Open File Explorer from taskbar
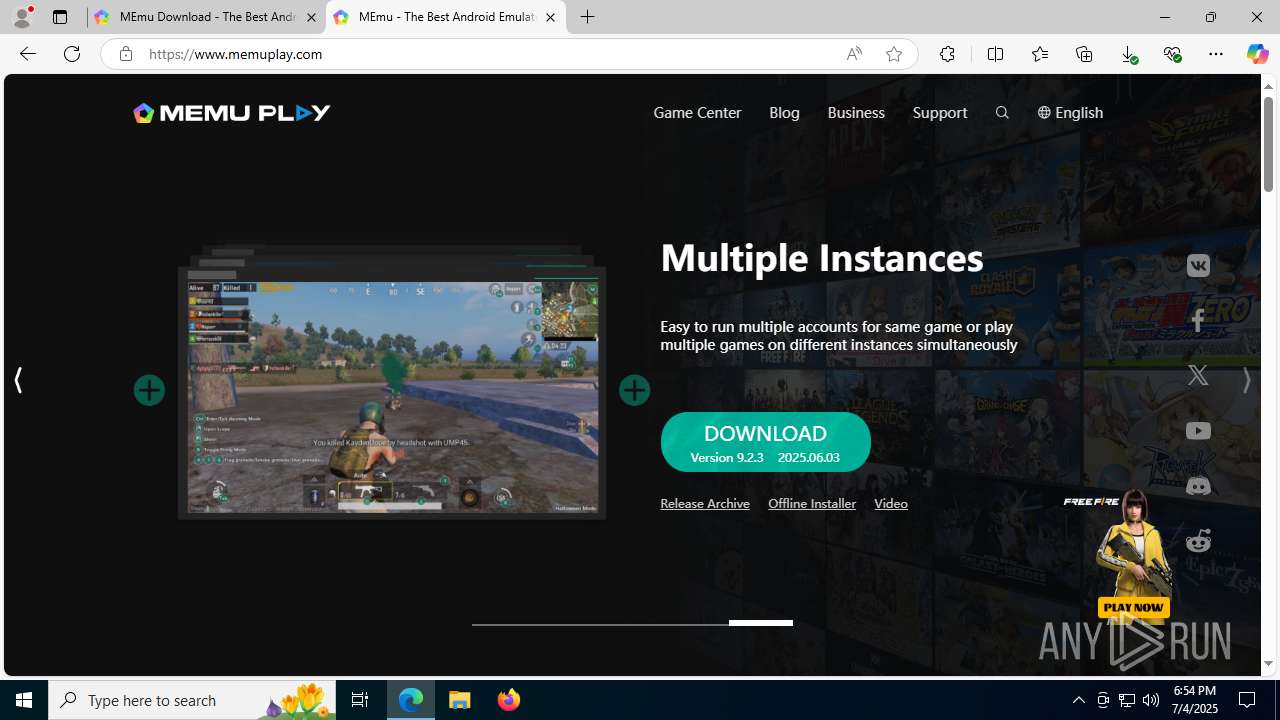This screenshot has width=1280, height=720. [460, 700]
